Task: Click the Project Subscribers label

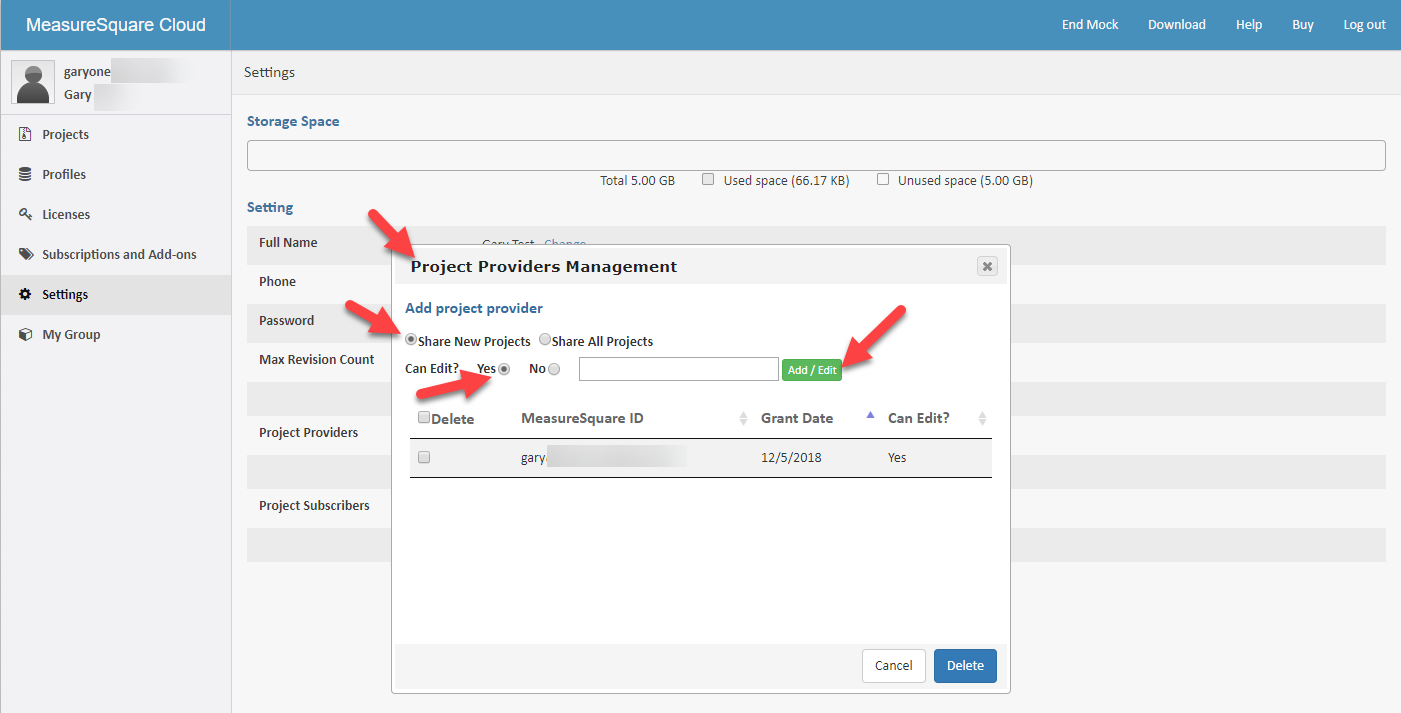Action: [x=314, y=506]
